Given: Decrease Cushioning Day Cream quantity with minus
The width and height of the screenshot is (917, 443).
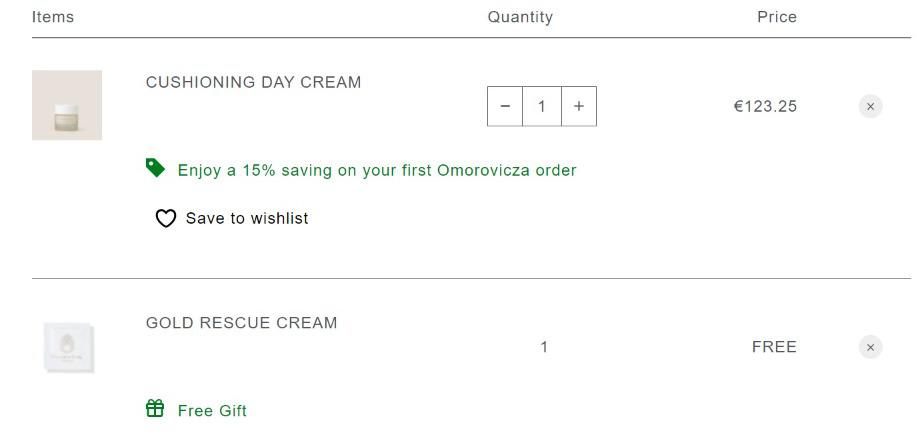Looking at the screenshot, I should coord(505,106).
